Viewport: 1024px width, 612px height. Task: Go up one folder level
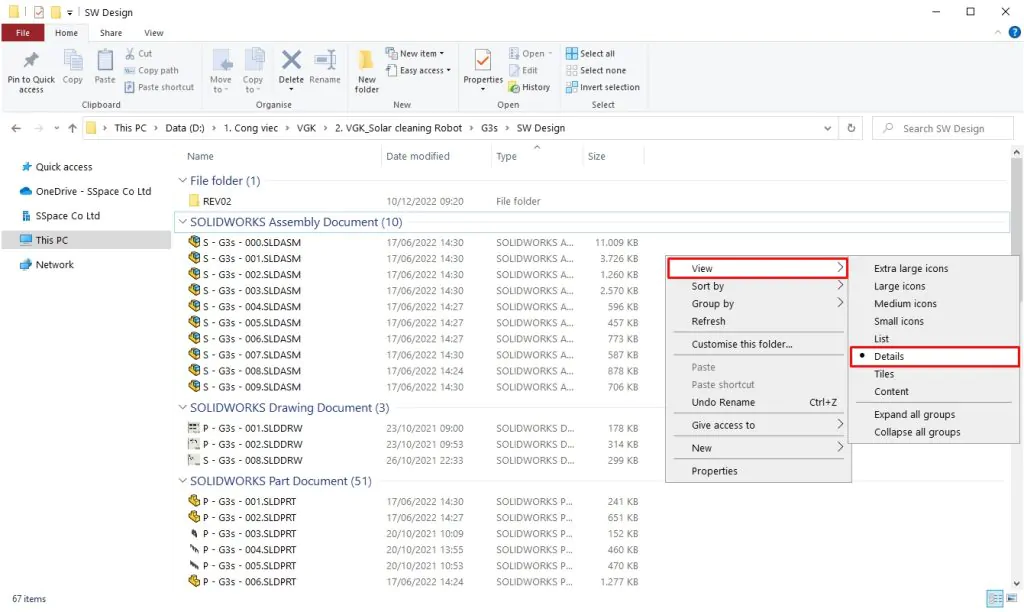point(72,128)
